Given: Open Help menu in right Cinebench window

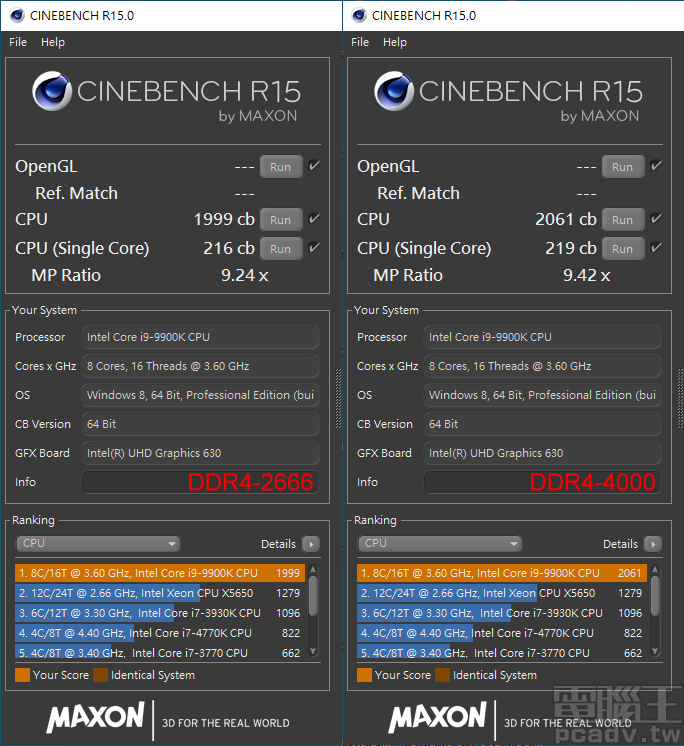Looking at the screenshot, I should click(395, 42).
